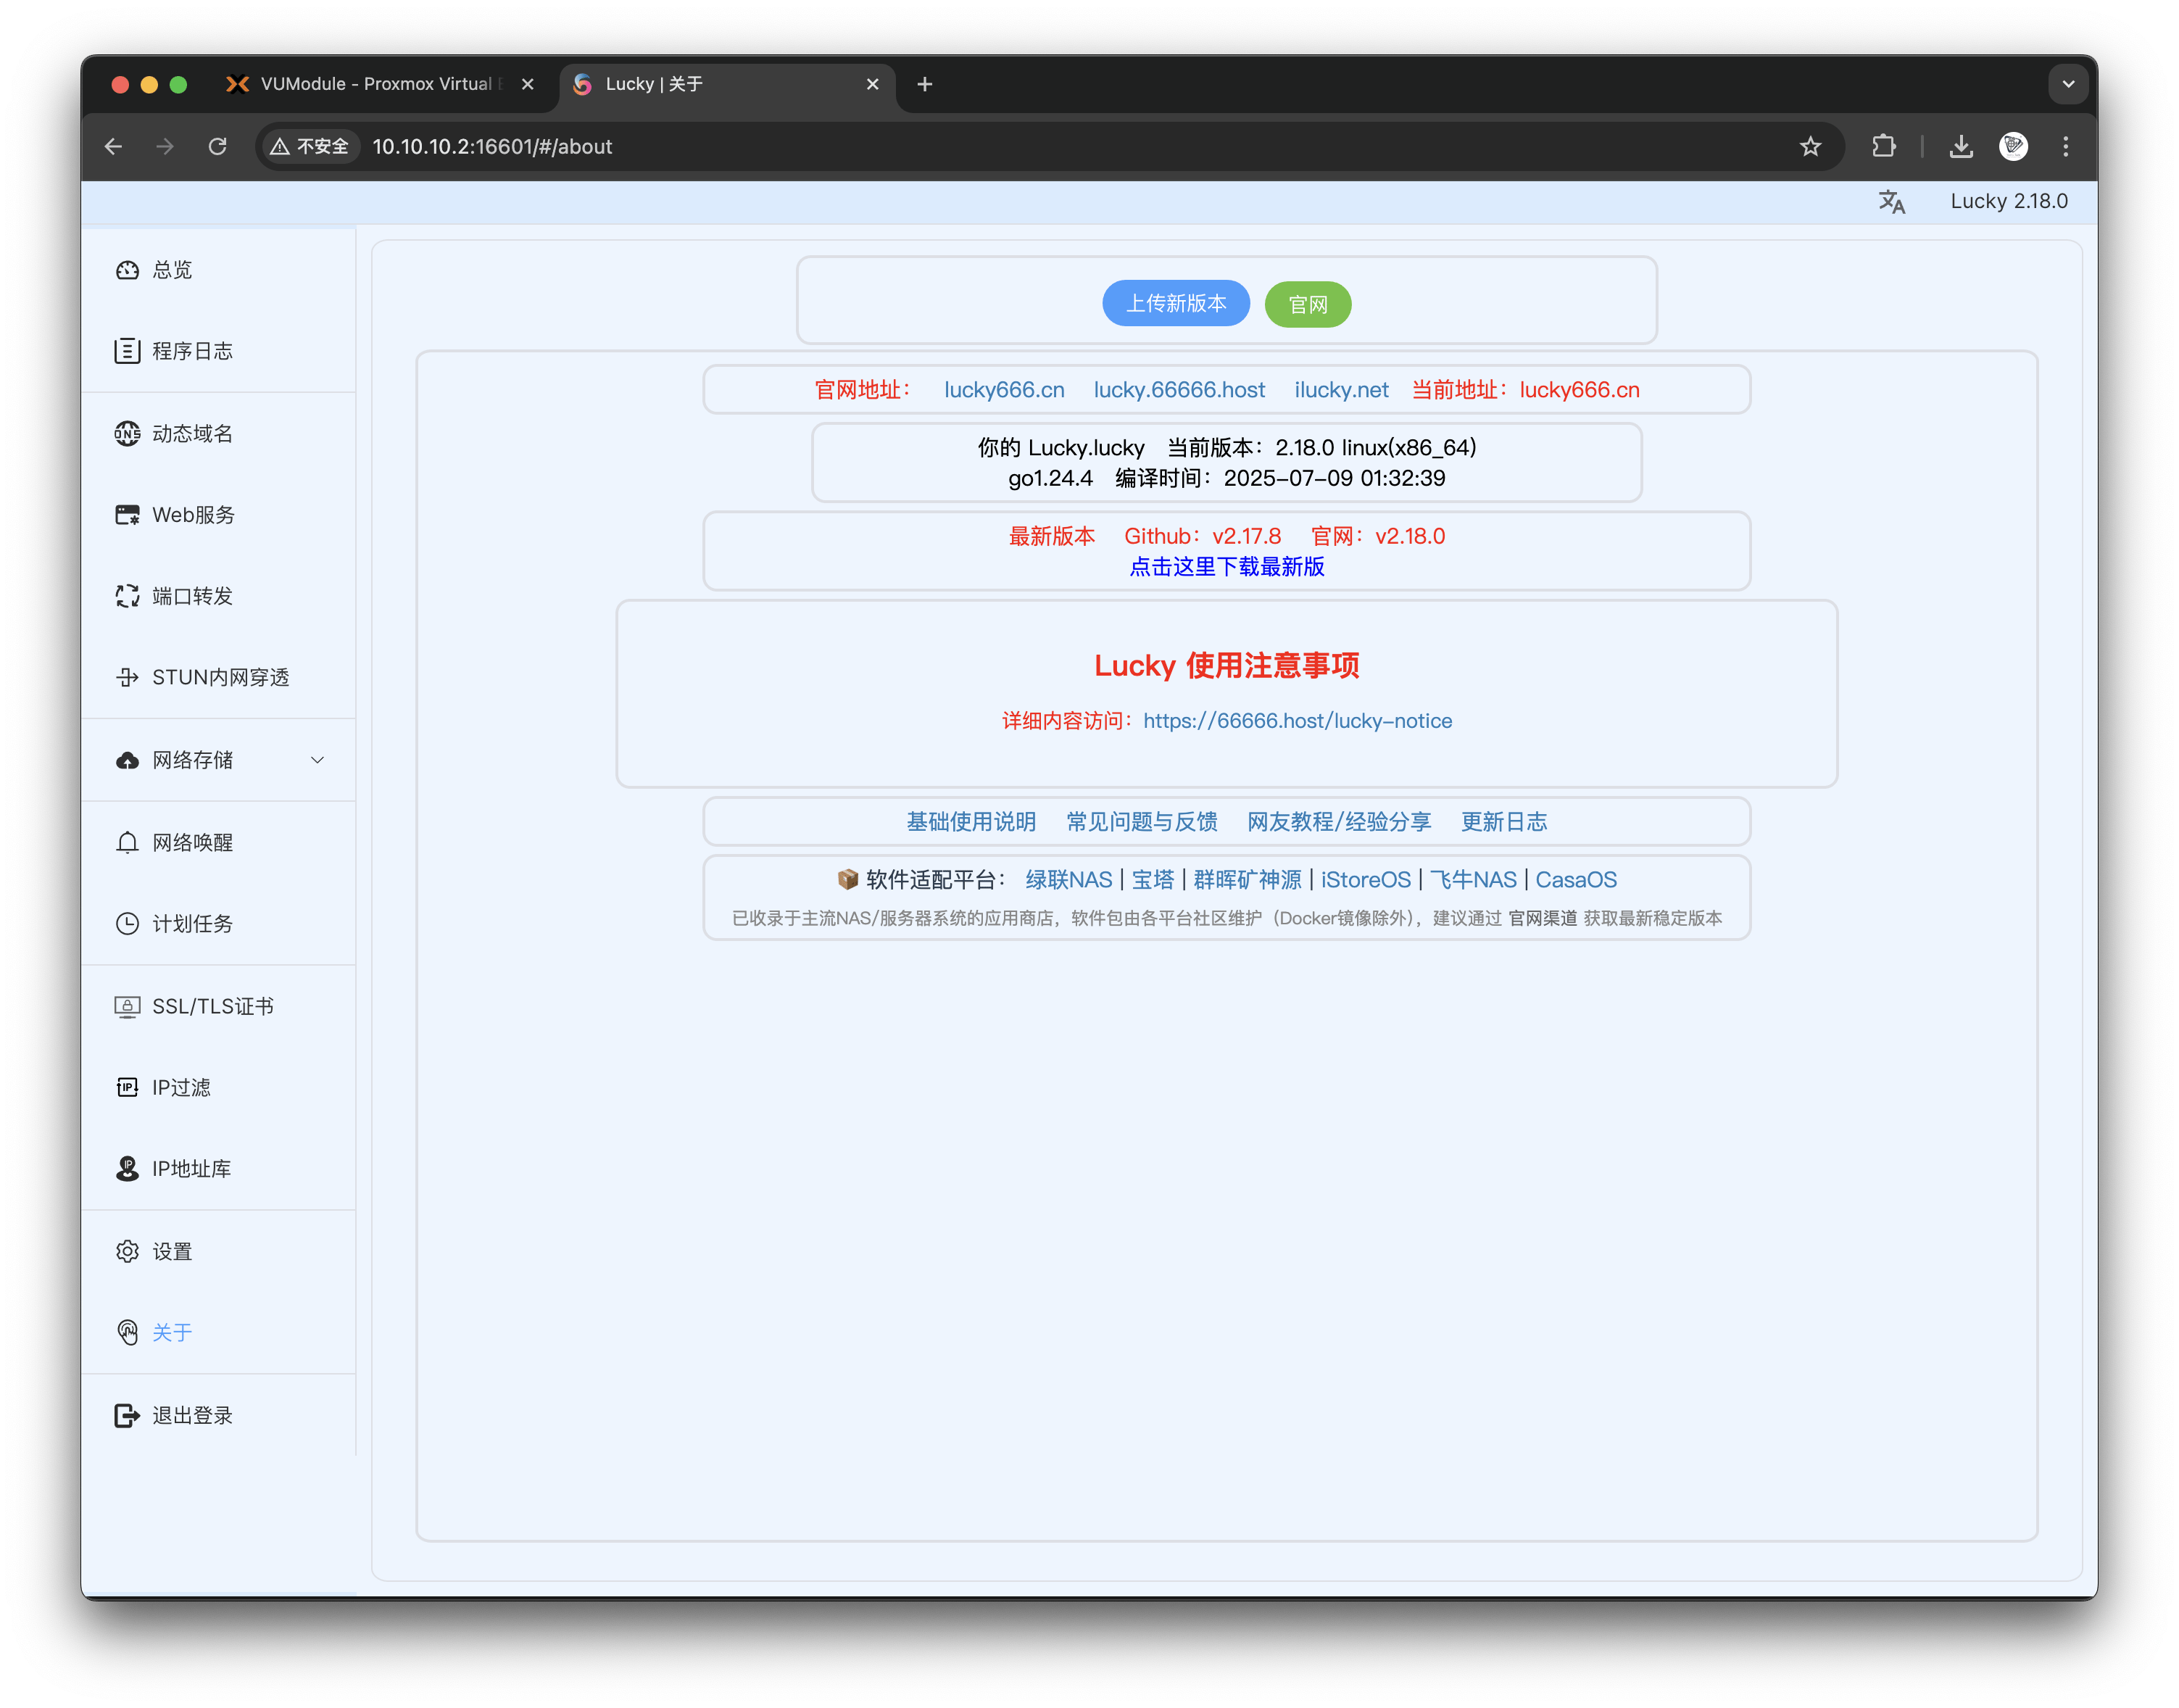Expand the 网络存储 submenu chevron
2179x1708 pixels.
[x=317, y=760]
